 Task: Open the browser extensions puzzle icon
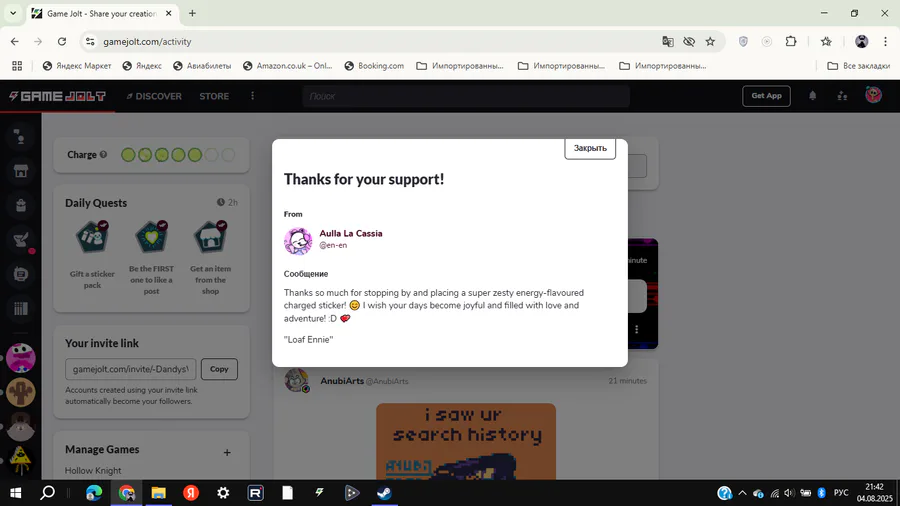pyautogui.click(x=791, y=41)
